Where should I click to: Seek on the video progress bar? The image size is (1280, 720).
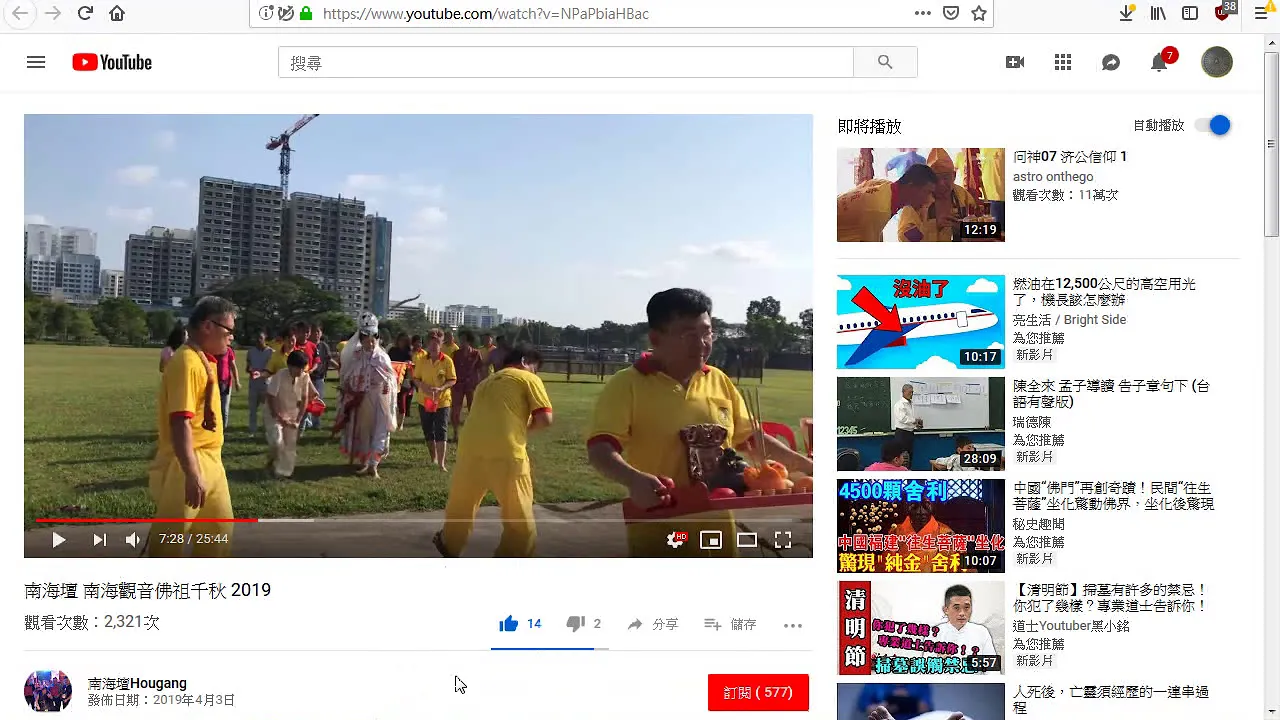coord(418,520)
